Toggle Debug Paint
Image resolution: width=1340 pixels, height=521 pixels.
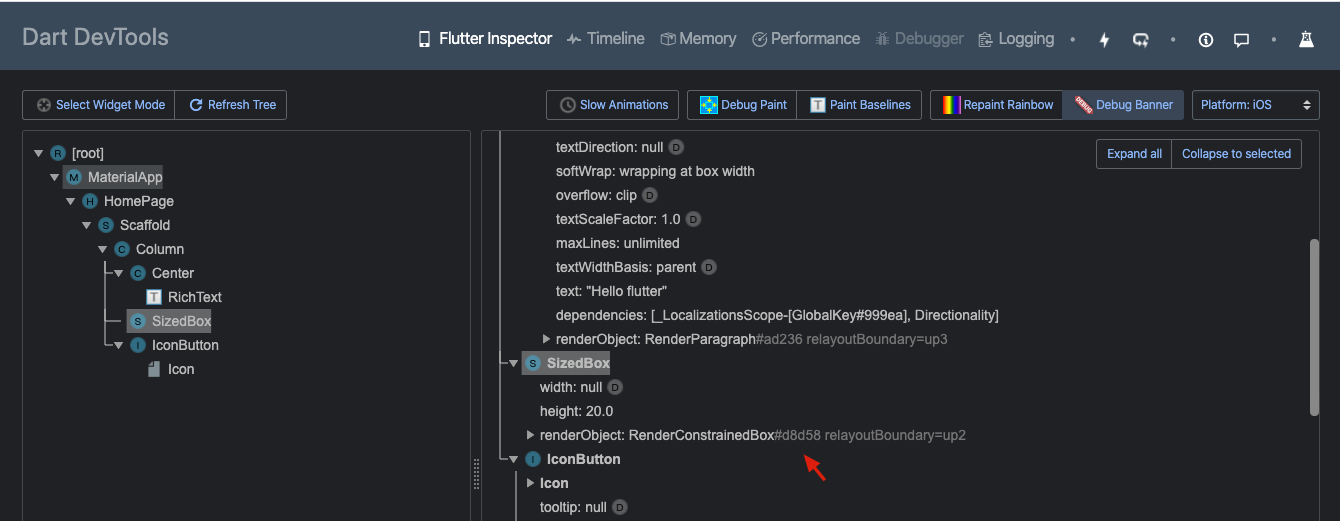[x=742, y=105]
